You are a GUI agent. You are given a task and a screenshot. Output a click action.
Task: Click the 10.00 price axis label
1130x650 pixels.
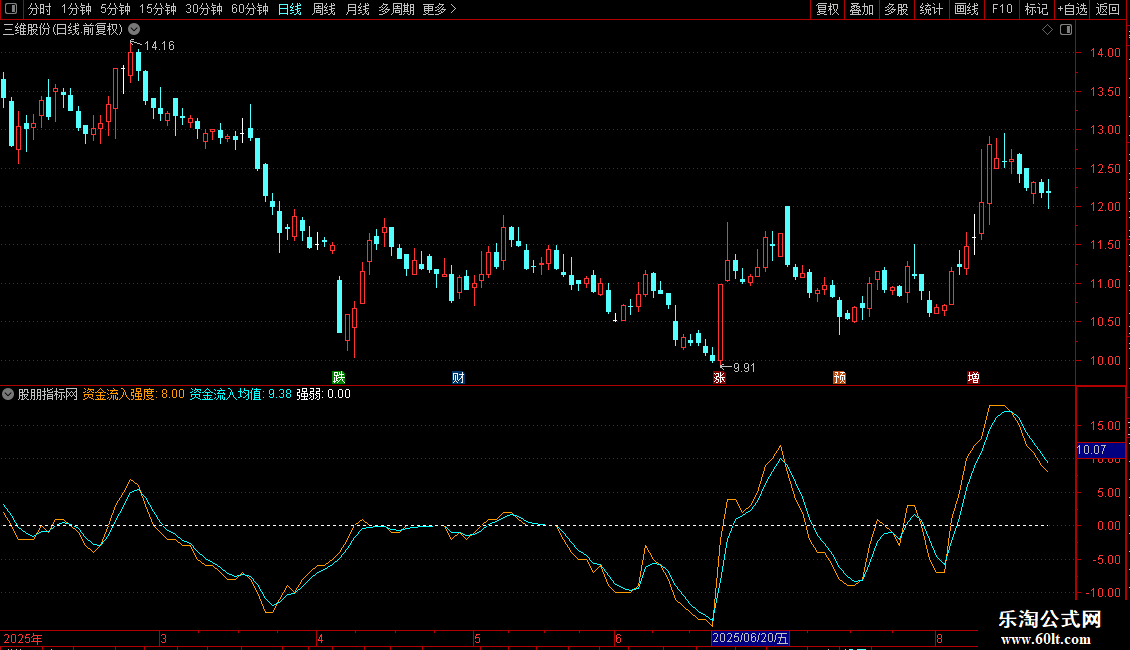coord(1105,361)
